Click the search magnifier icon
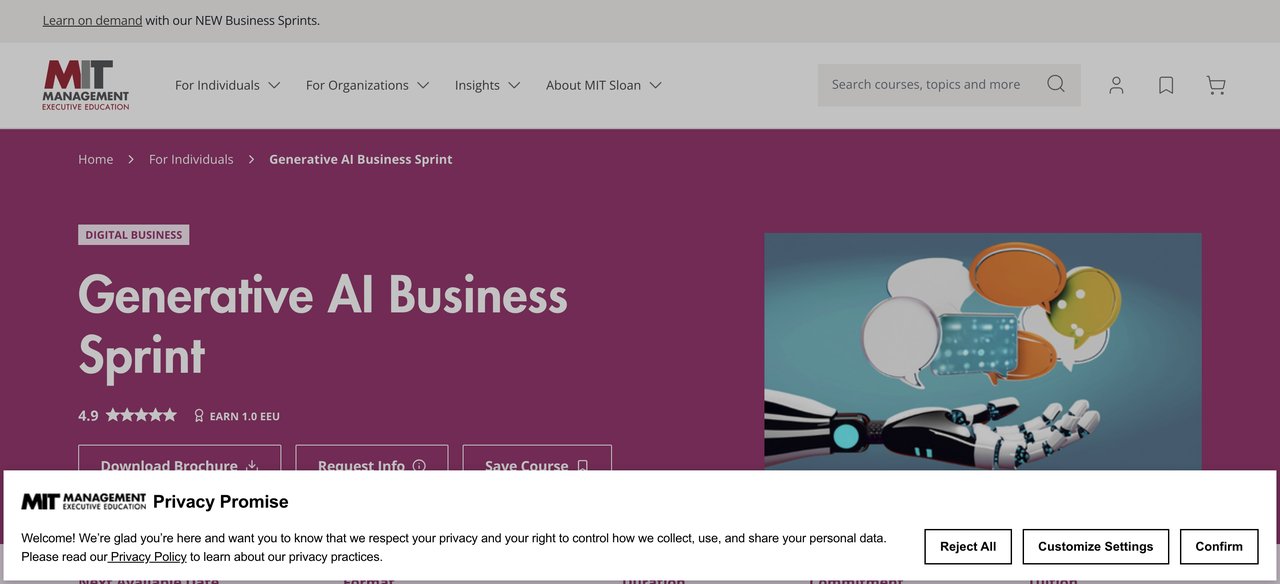The height and width of the screenshot is (584, 1280). [x=1055, y=84]
